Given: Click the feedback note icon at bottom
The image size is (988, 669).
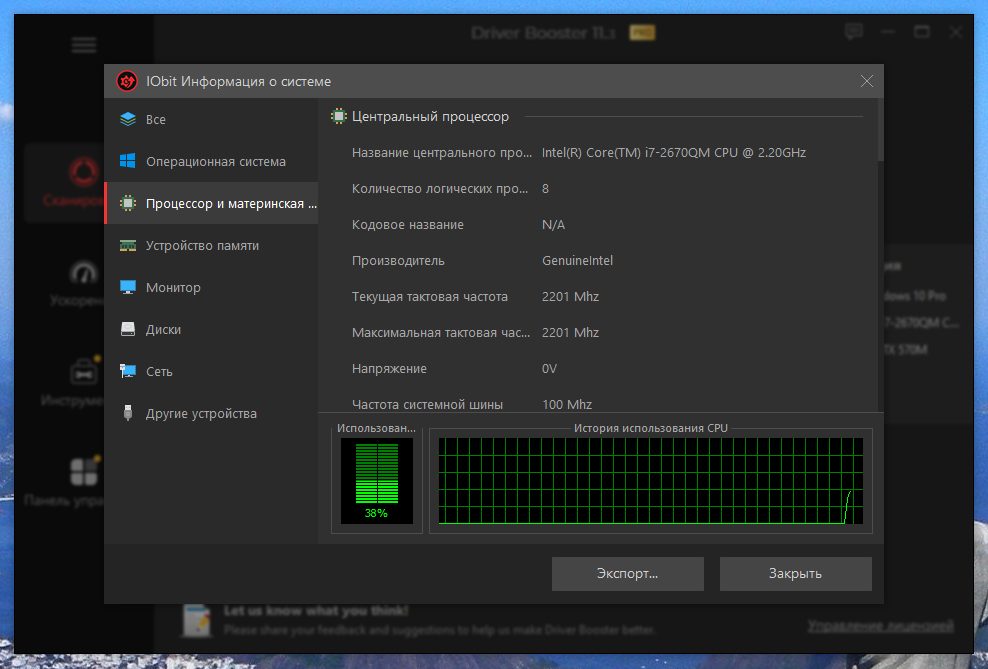Looking at the screenshot, I should [197, 620].
